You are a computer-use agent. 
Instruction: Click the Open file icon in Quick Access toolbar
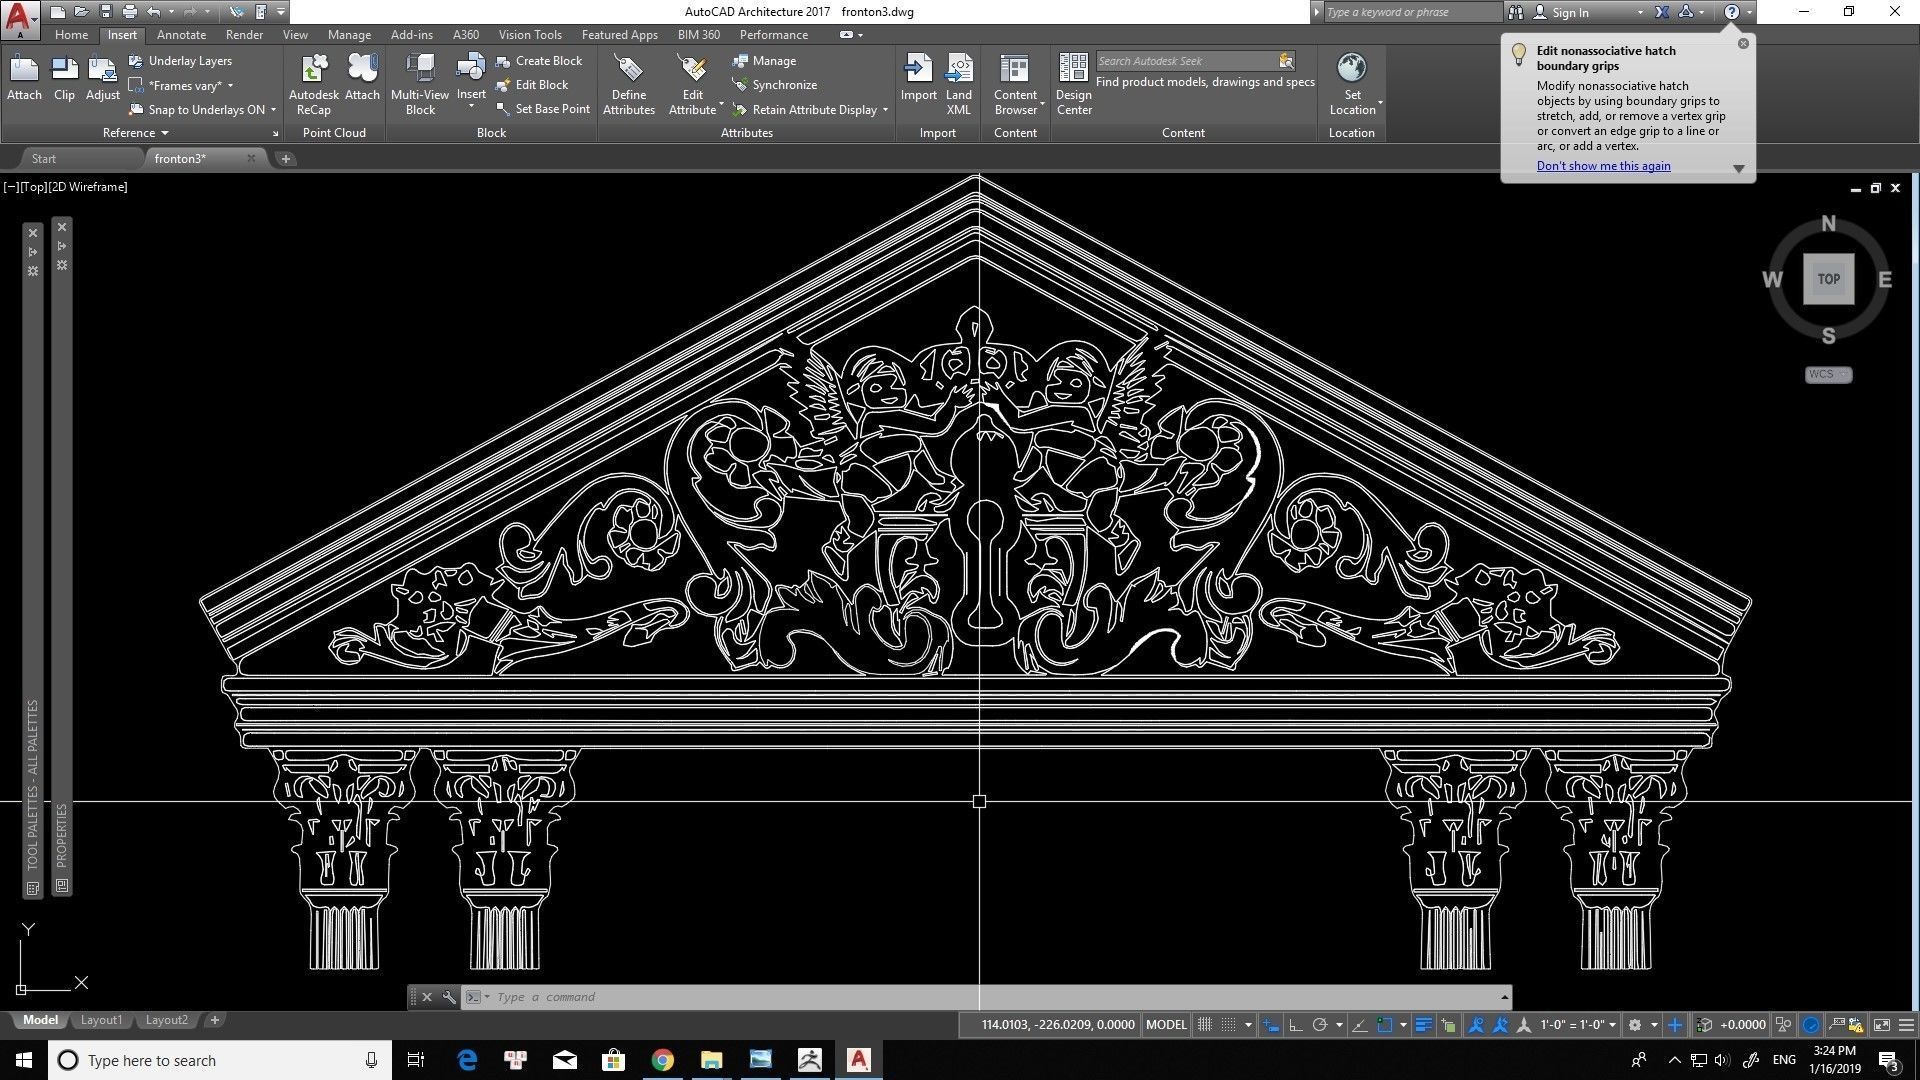82,12
